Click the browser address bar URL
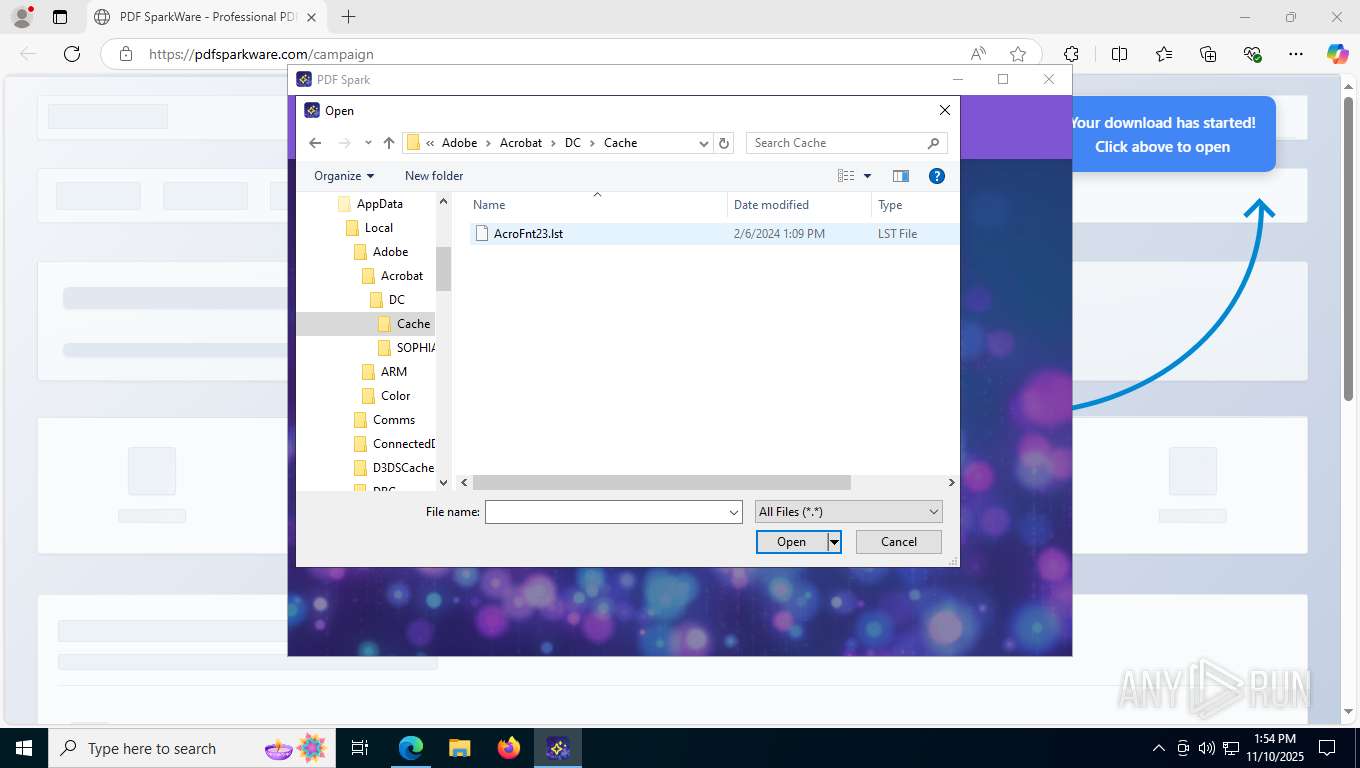Viewport: 1360px width, 768px height. coord(261,54)
